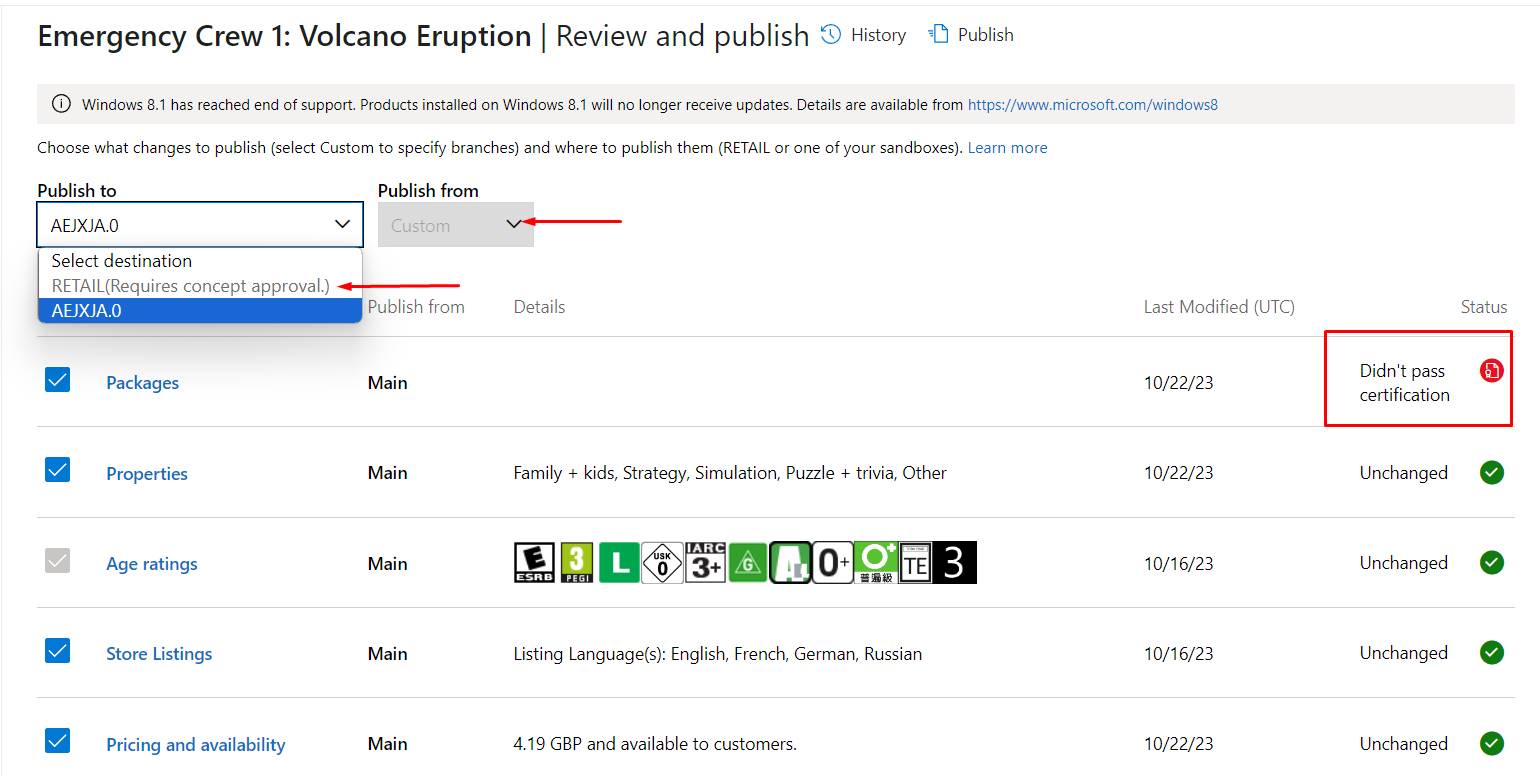Viewport: 1540px width, 776px height.
Task: Click the IARC 3+ rating icon
Action: (x=706, y=563)
